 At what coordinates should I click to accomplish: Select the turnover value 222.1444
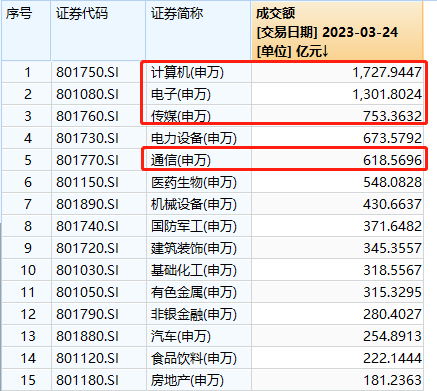pos(392,358)
